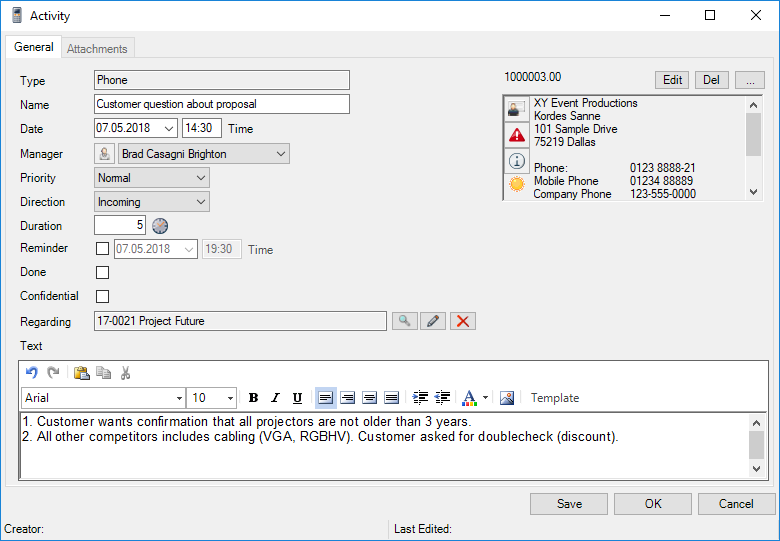
Task: Search for Regarding project with magnifier
Action: pyautogui.click(x=405, y=321)
